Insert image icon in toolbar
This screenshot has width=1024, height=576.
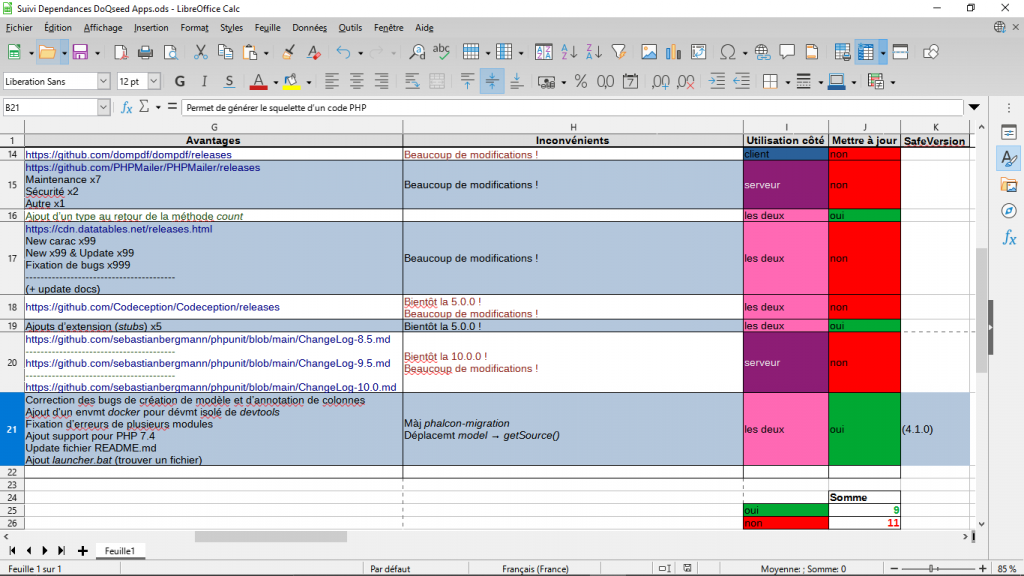pos(648,52)
